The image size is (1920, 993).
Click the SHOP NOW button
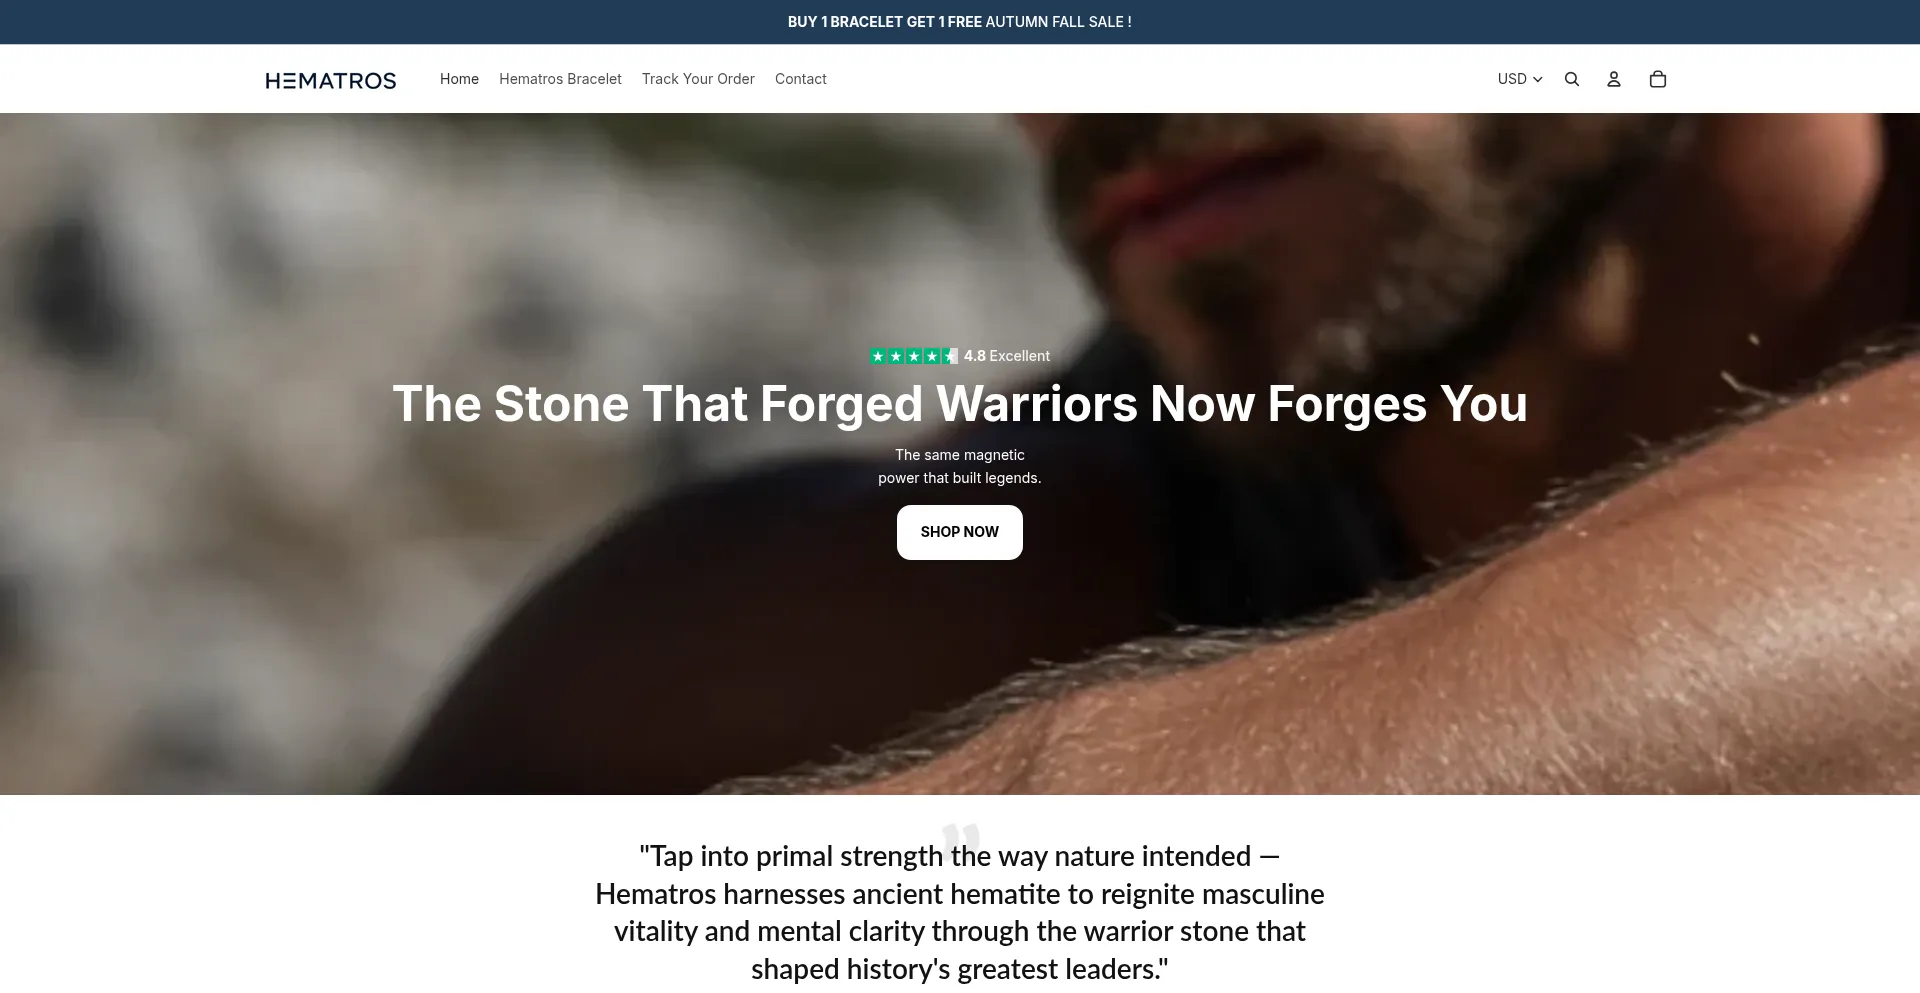960,532
